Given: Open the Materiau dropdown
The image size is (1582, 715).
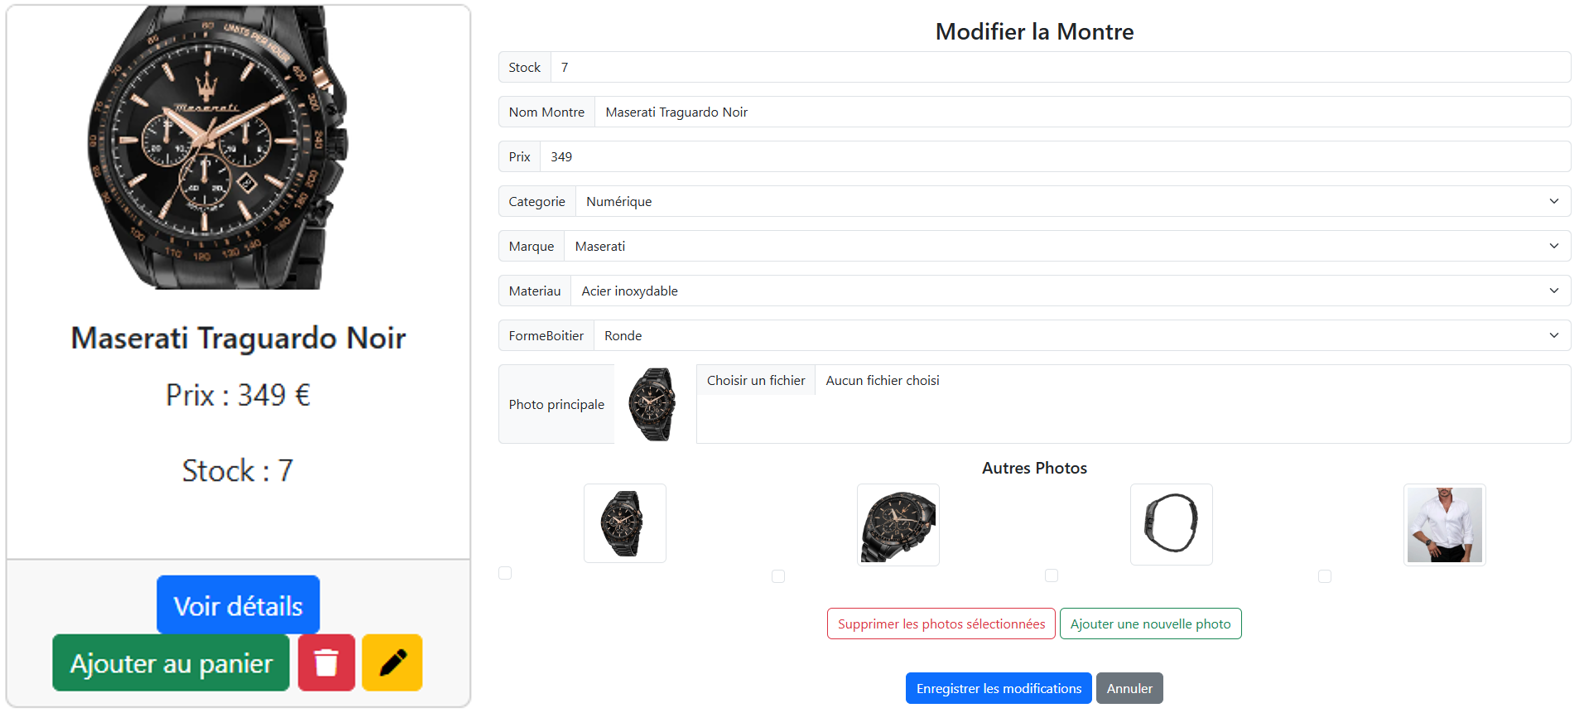Looking at the screenshot, I should point(1070,291).
